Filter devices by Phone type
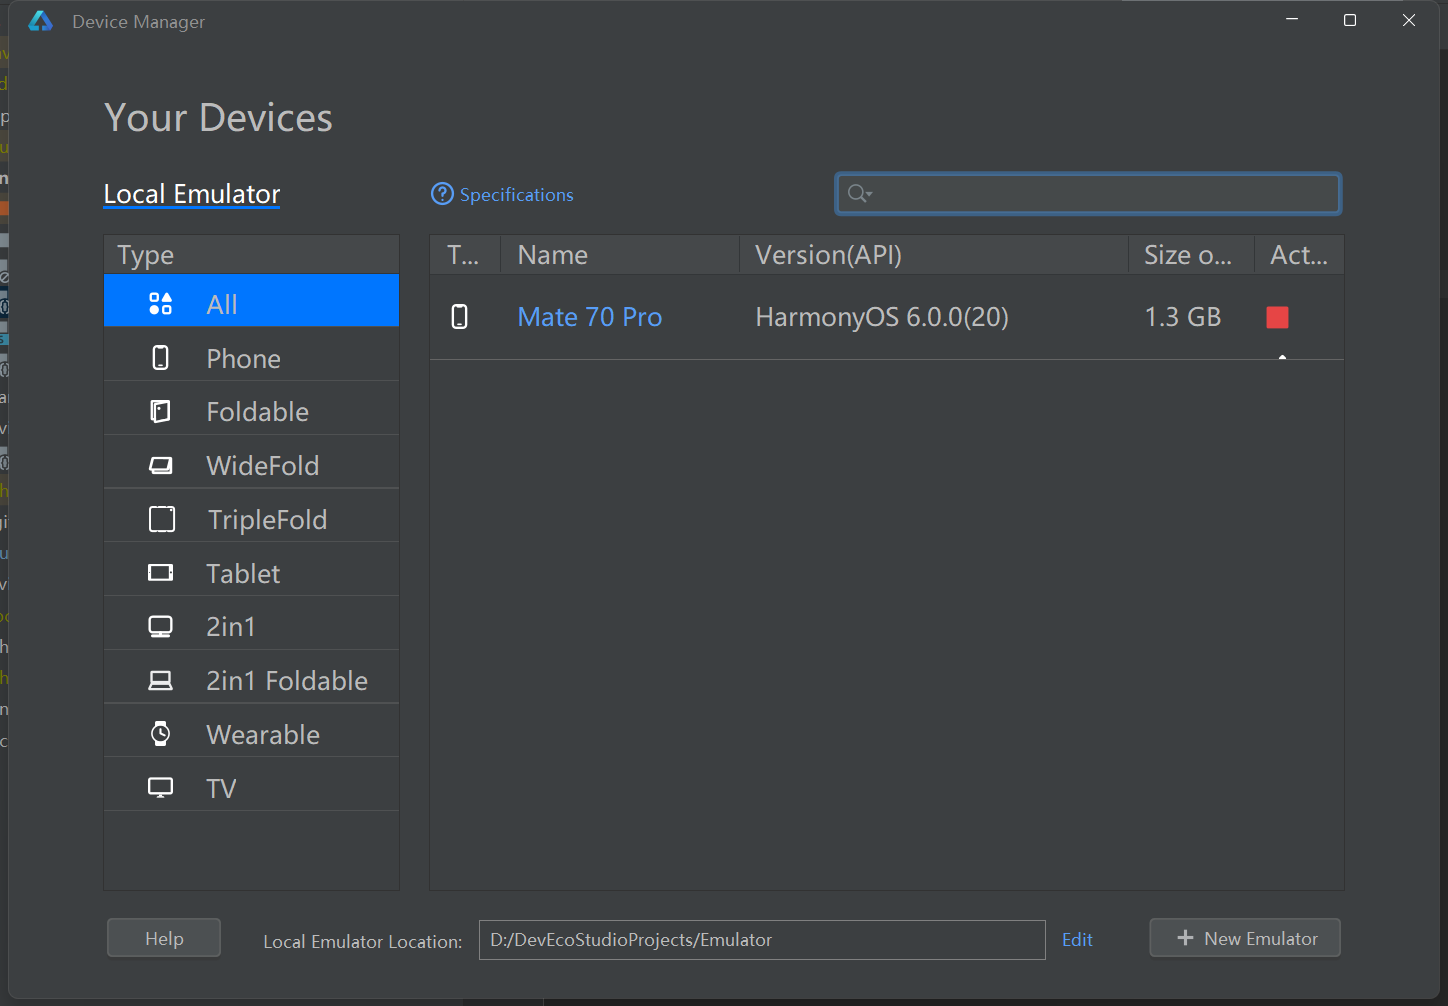 coord(243,359)
